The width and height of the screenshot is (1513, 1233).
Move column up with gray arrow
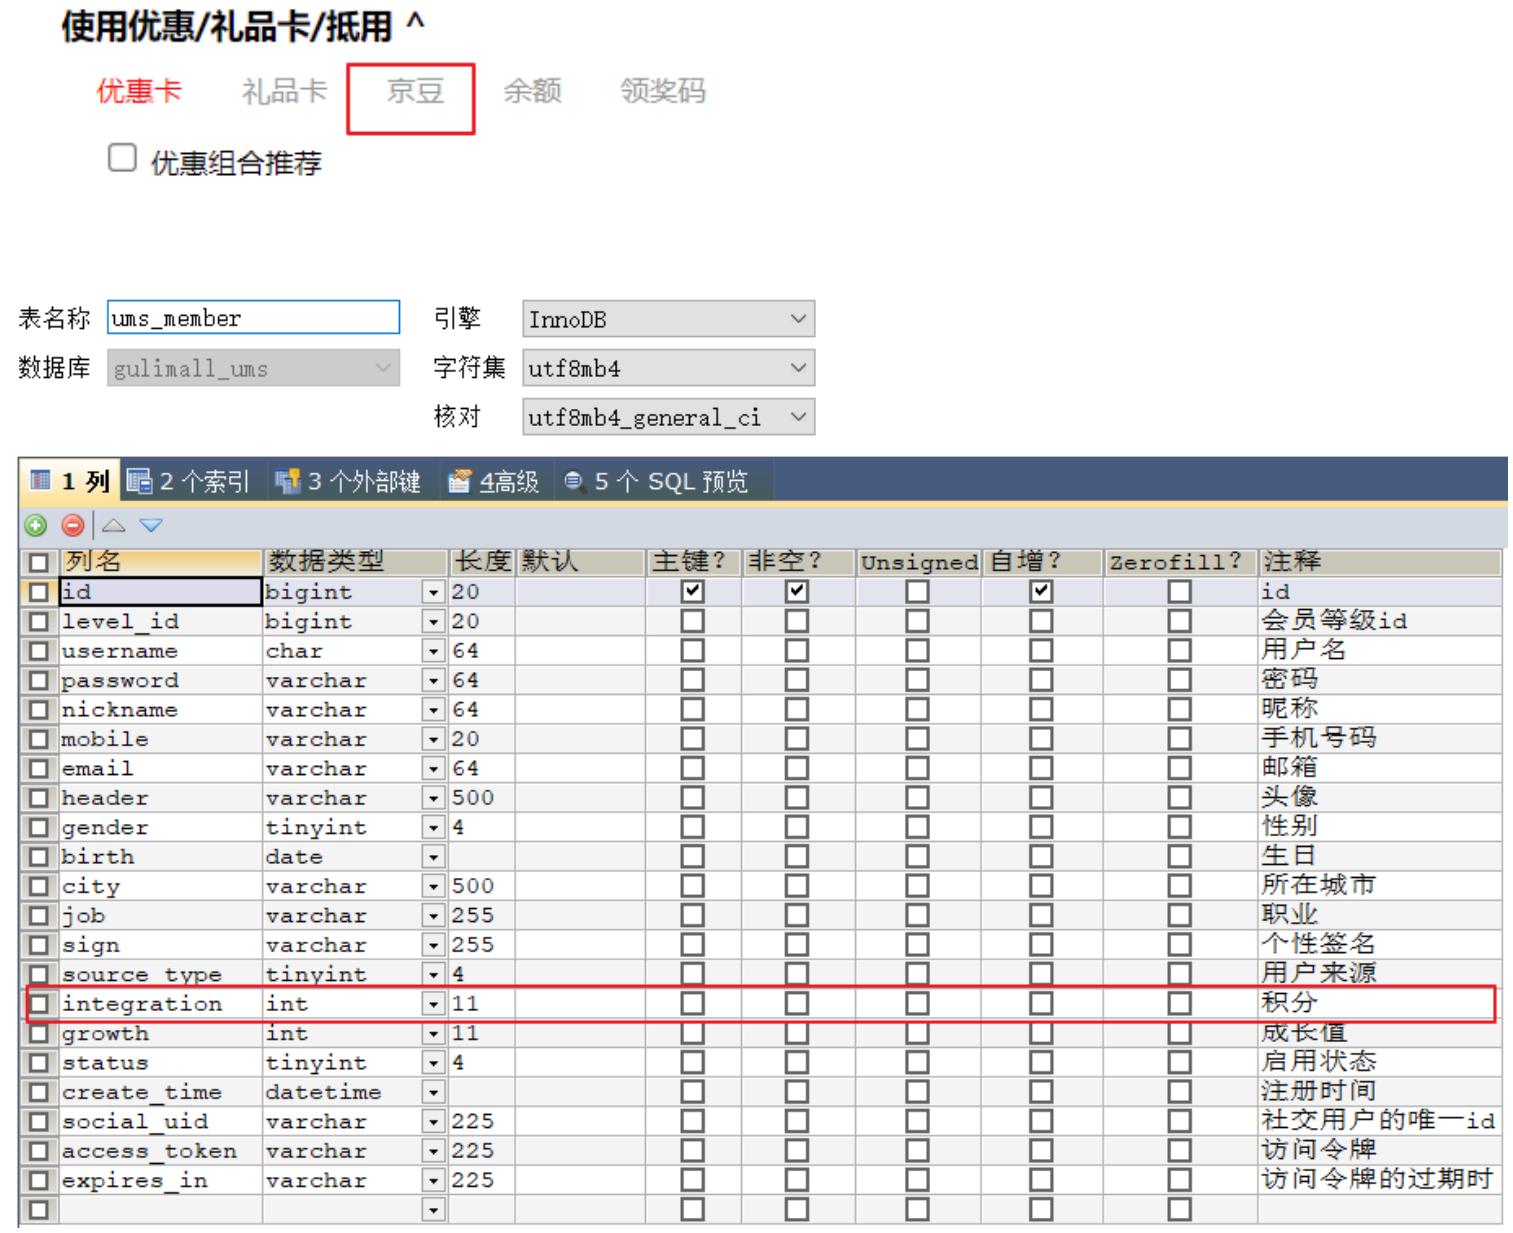point(114,525)
